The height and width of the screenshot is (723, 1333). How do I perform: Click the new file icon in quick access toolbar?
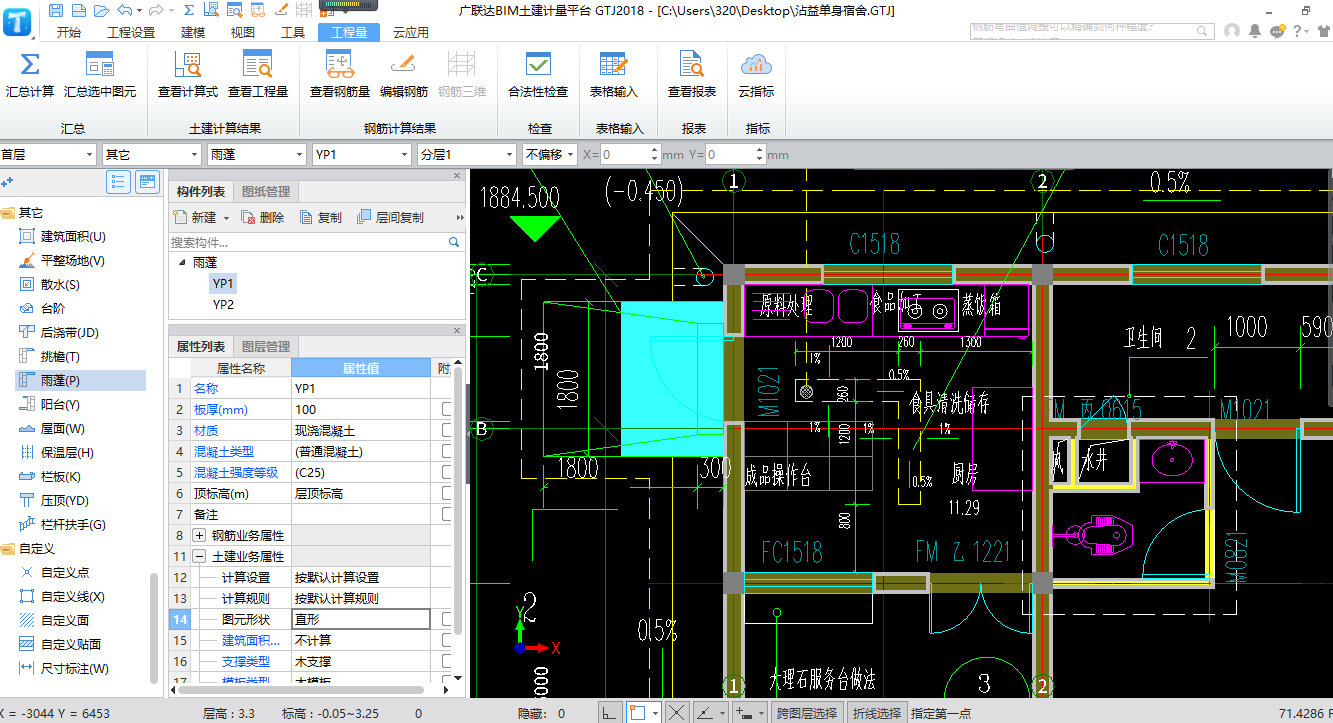pos(79,10)
